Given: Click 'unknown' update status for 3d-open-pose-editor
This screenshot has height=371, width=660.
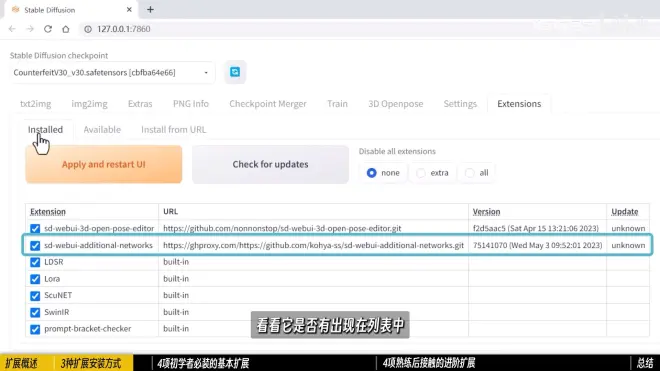Looking at the screenshot, I should pos(628,228).
